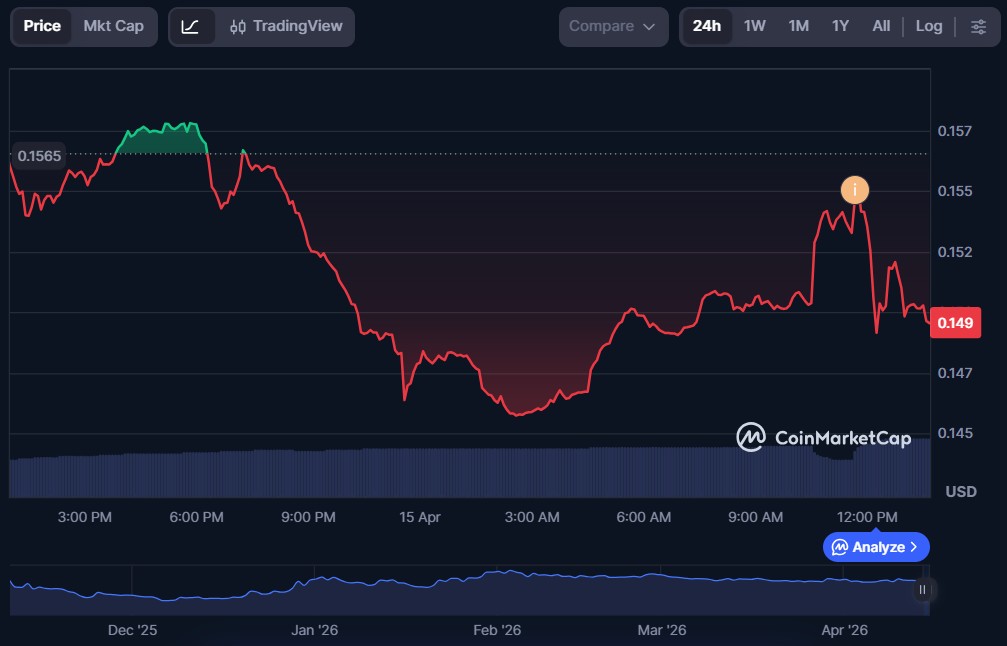Show the 1M time range

tap(798, 27)
